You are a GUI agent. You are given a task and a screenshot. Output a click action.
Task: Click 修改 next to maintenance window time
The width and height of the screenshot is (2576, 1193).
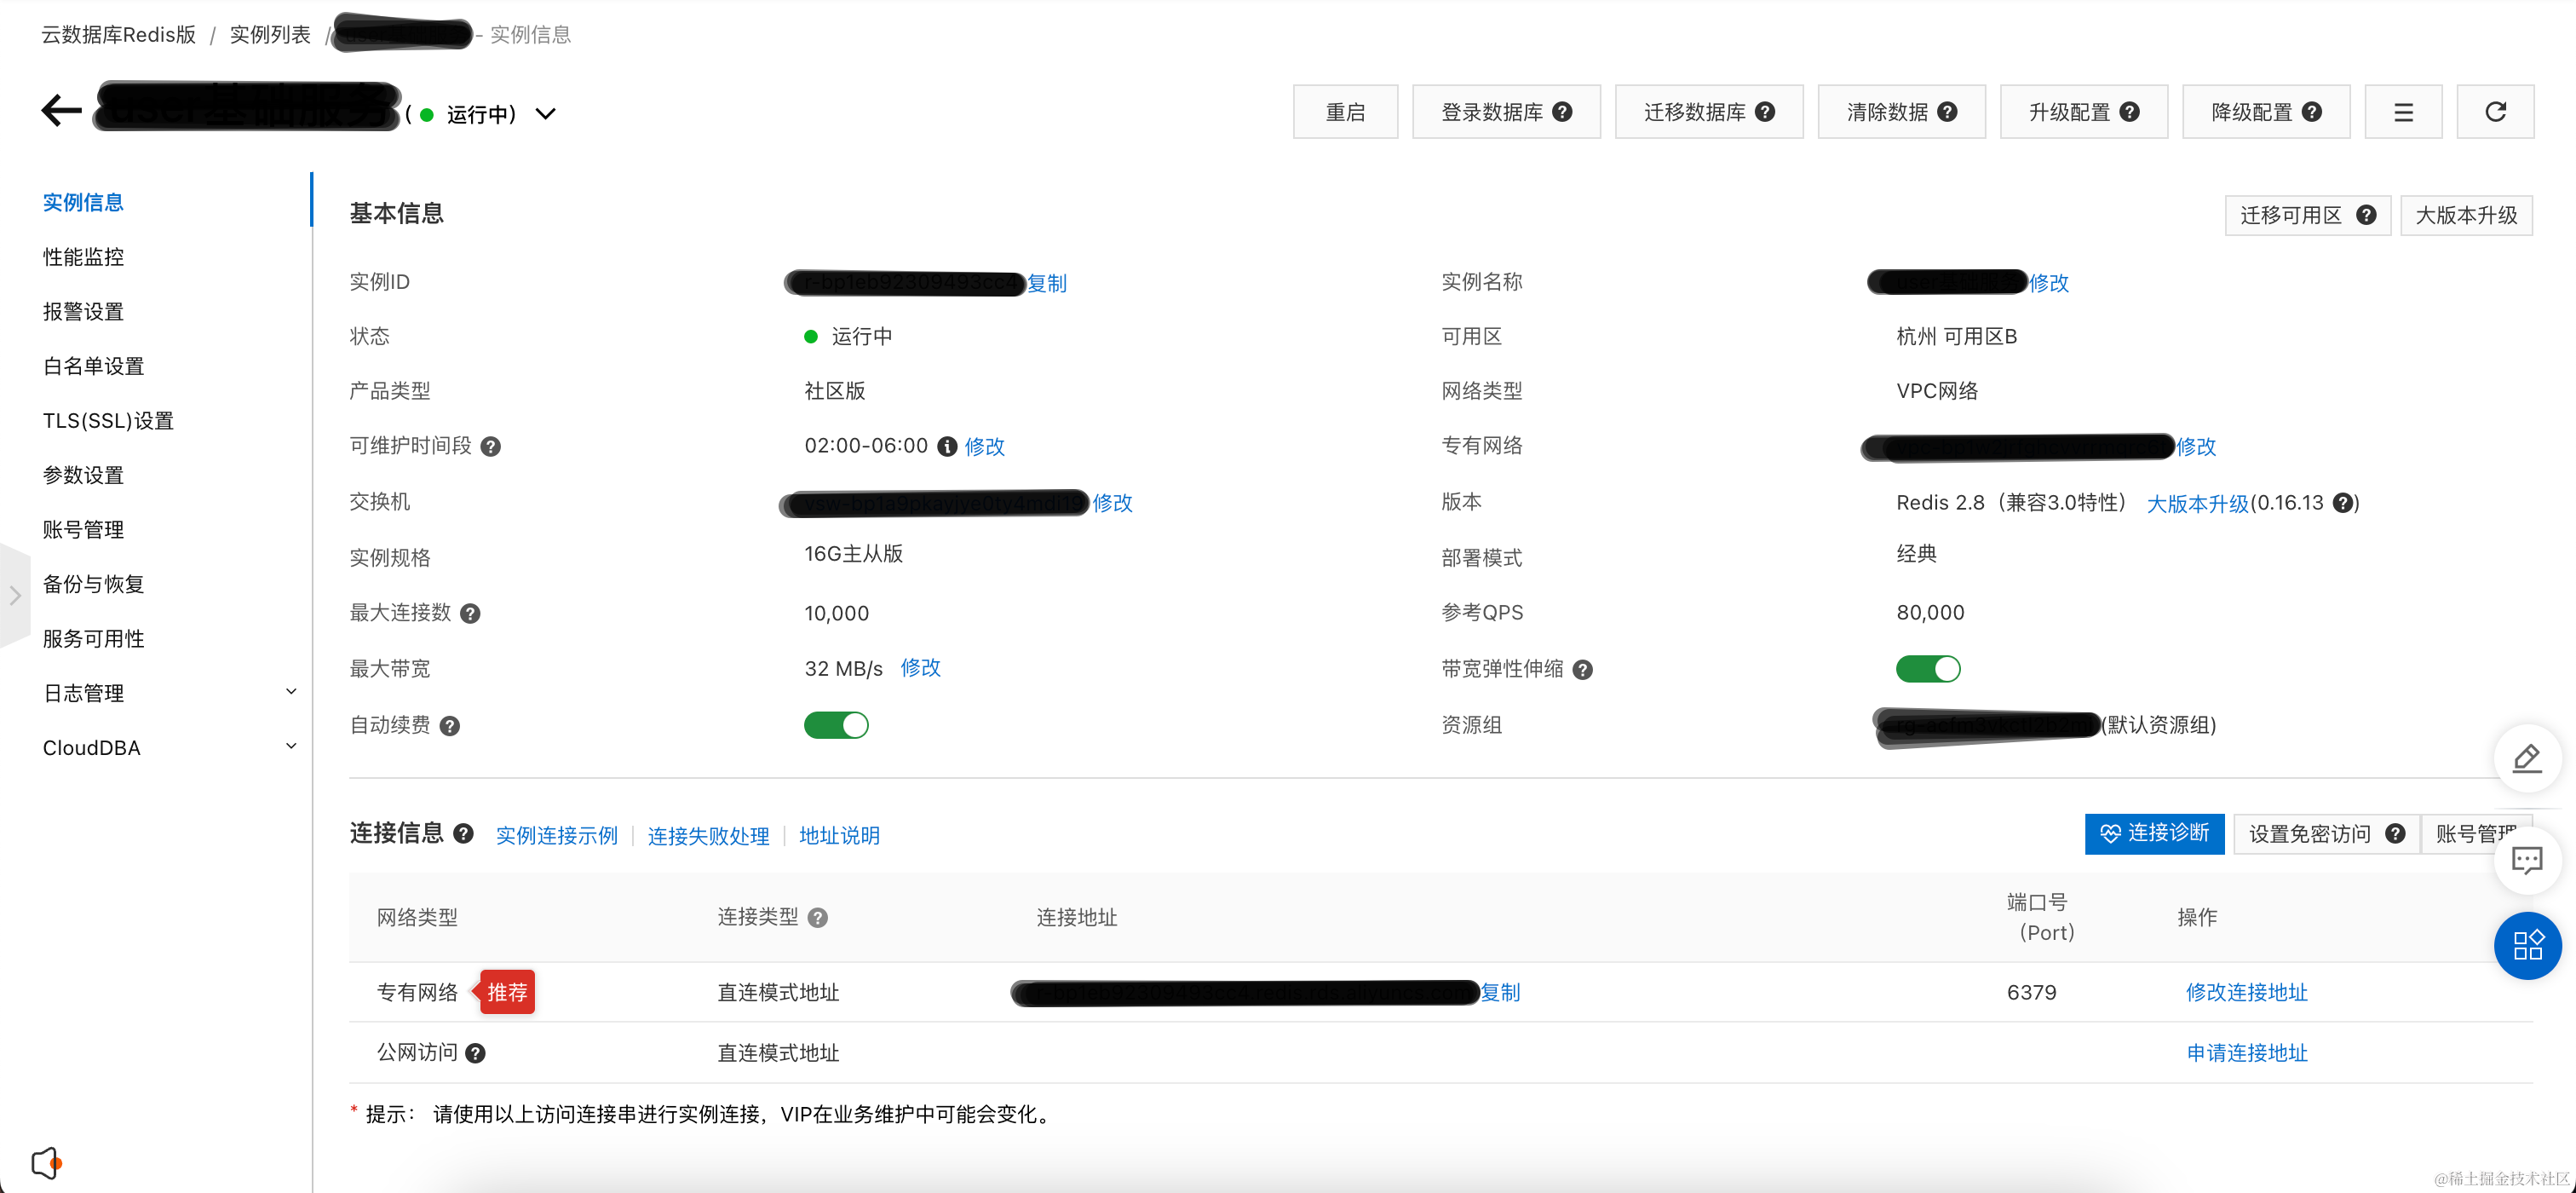tap(985, 447)
